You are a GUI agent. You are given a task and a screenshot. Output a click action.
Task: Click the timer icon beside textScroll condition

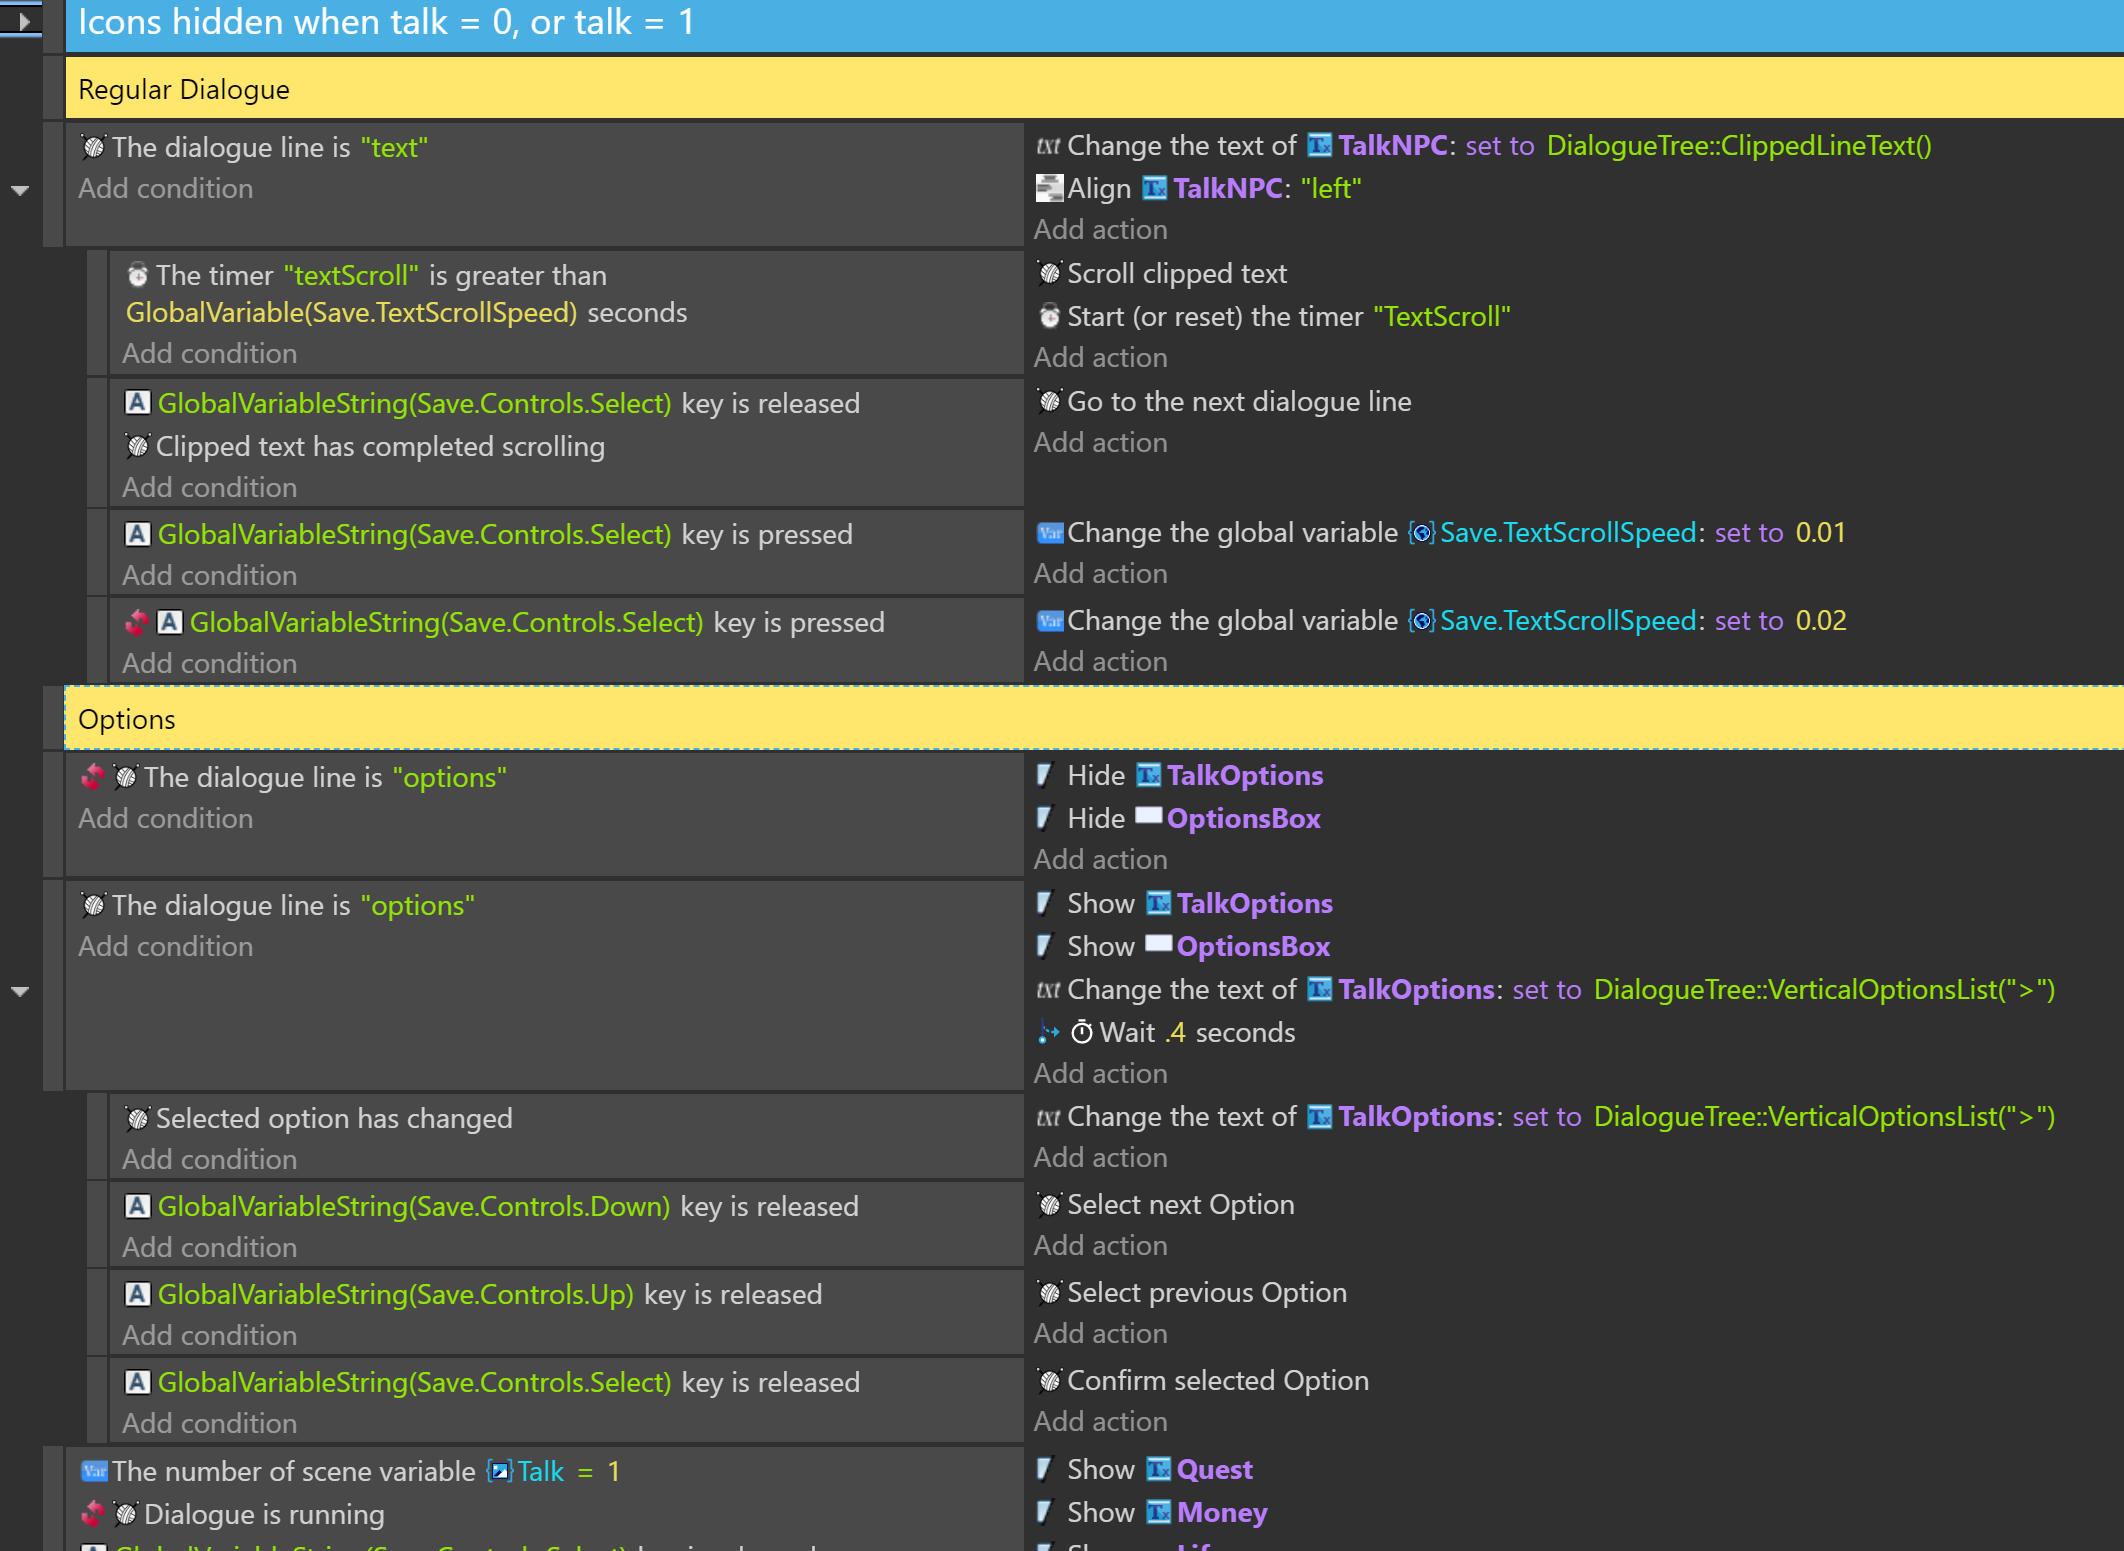138,275
